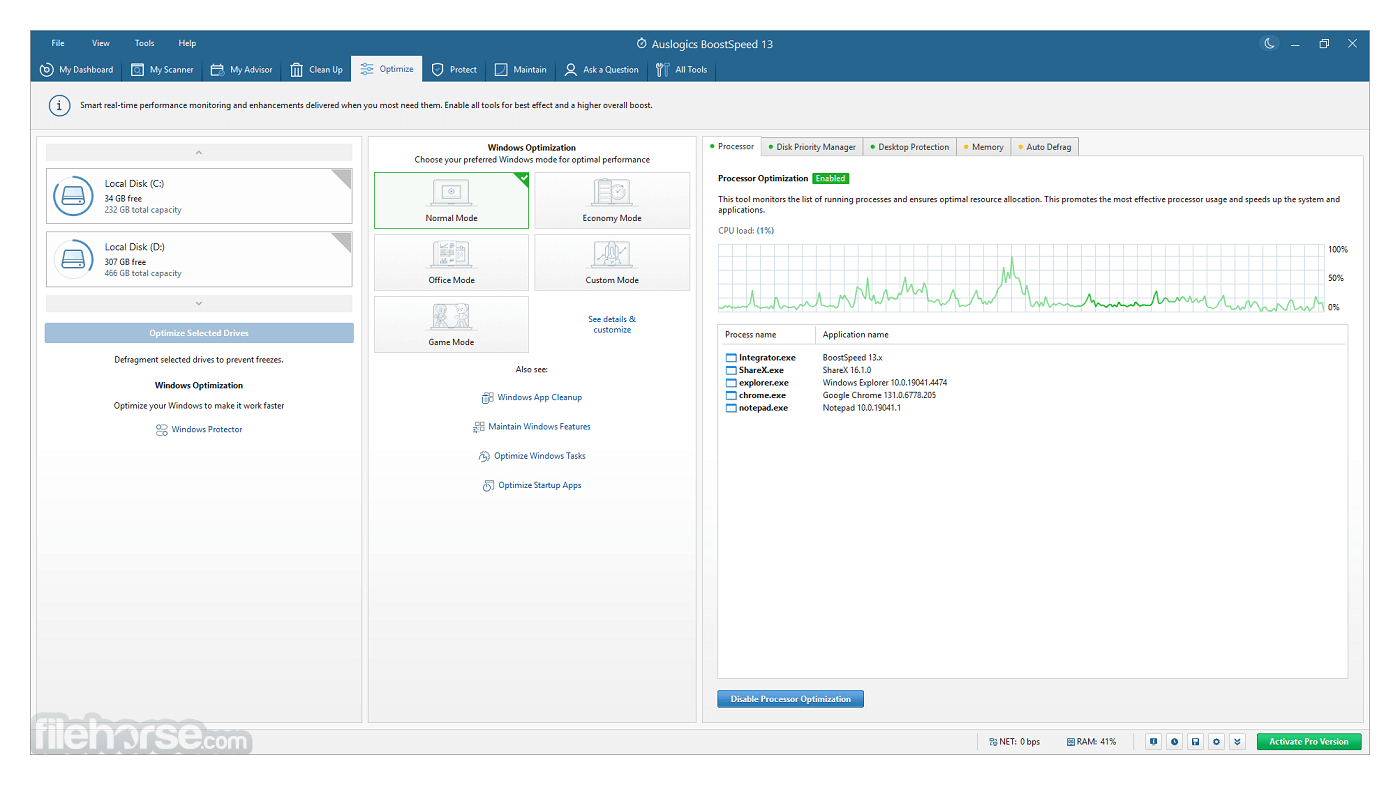This screenshot has height=785, width=1400.
Task: Toggle selection of Local Disk (C:)
Action: (199, 196)
